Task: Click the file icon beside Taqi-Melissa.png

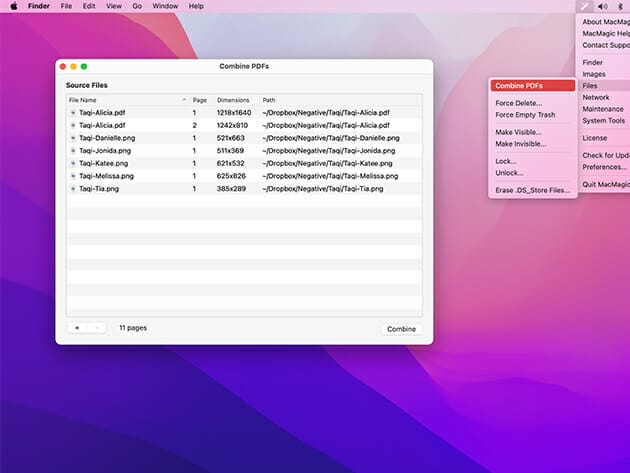Action: coord(73,176)
